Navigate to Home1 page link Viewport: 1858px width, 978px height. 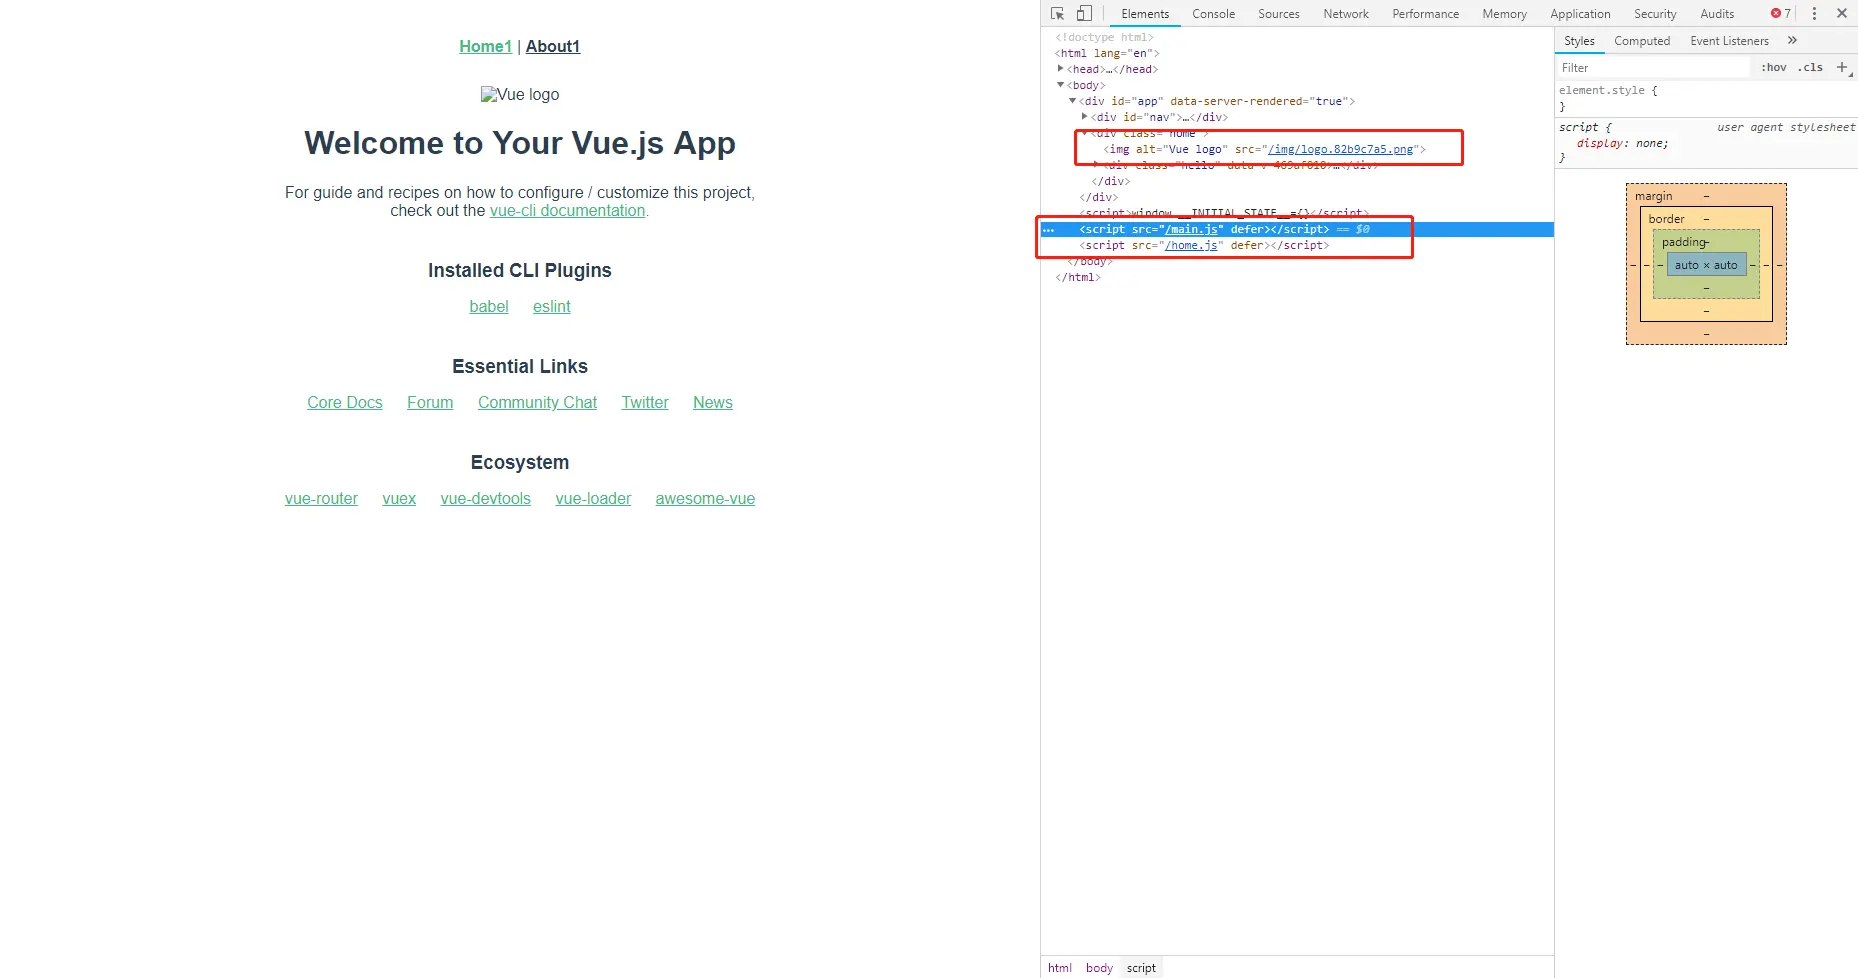[485, 46]
